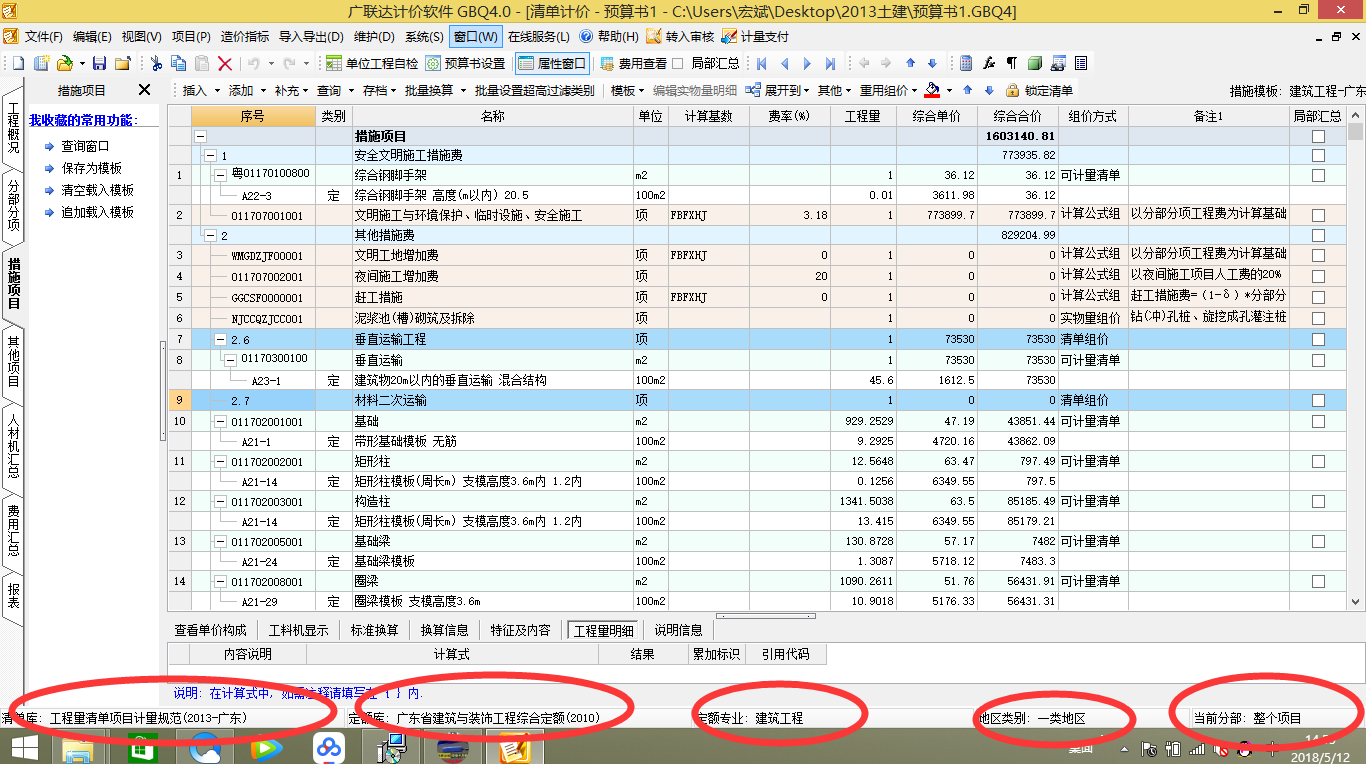
Task: Collapse the 2.6 垂直运输工程 tree node
Action: [220, 340]
